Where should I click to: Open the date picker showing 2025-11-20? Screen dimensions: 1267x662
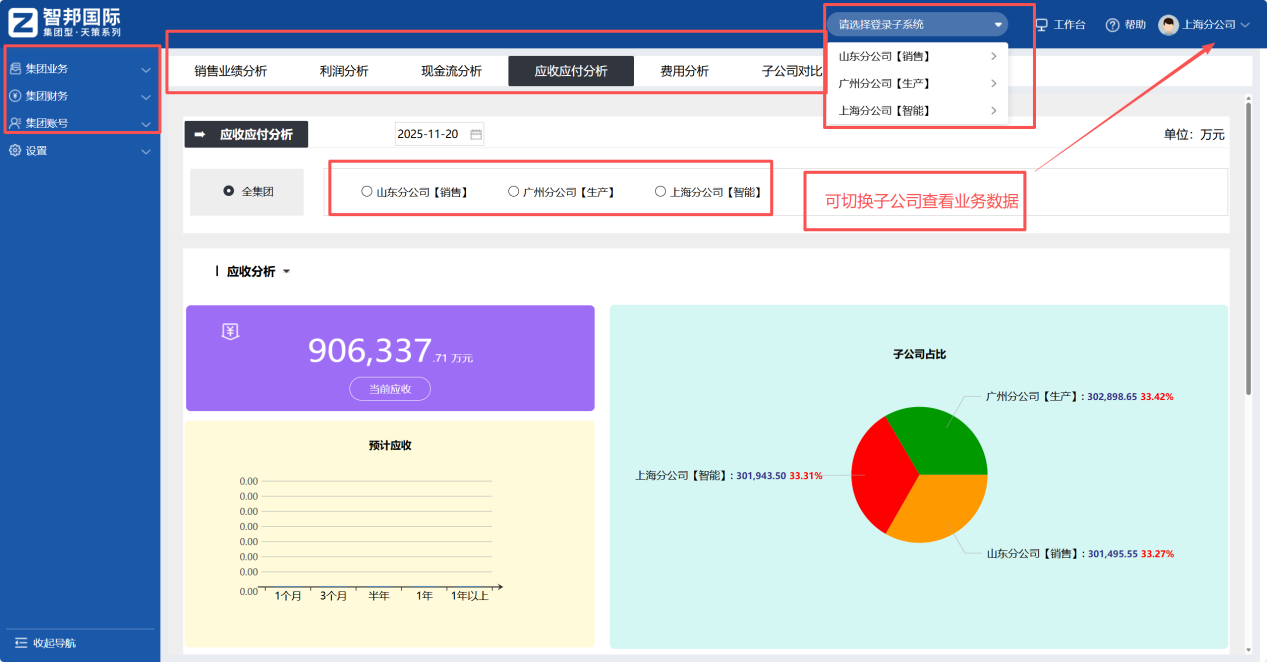pos(439,133)
